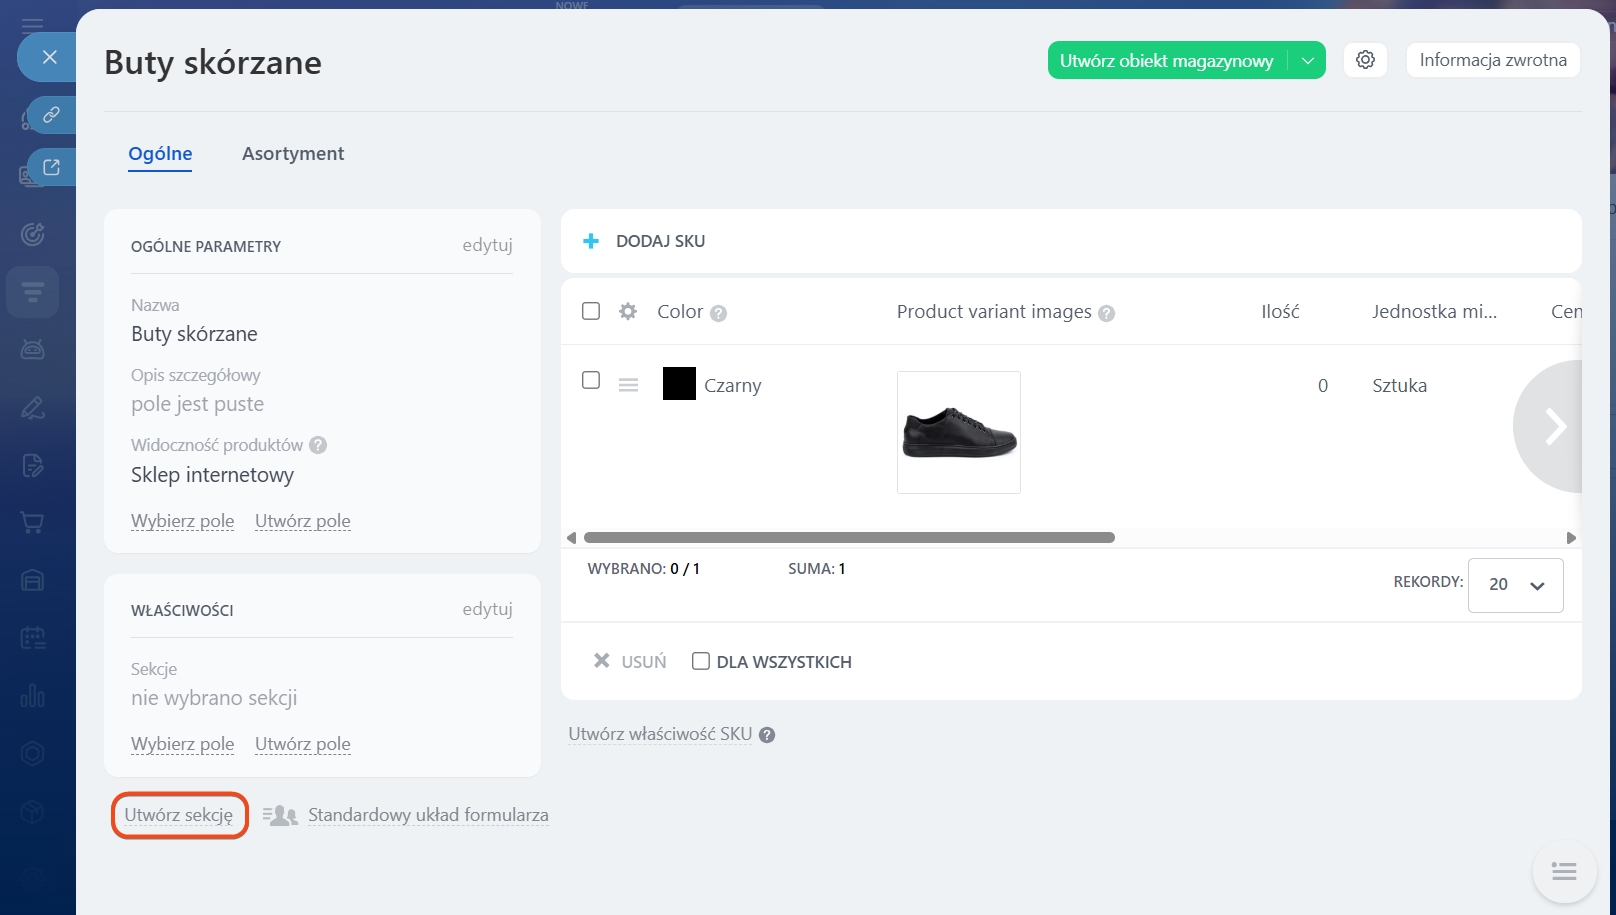The height and width of the screenshot is (915, 1616).
Task: Switch to the Asortyment tab
Action: tap(293, 153)
